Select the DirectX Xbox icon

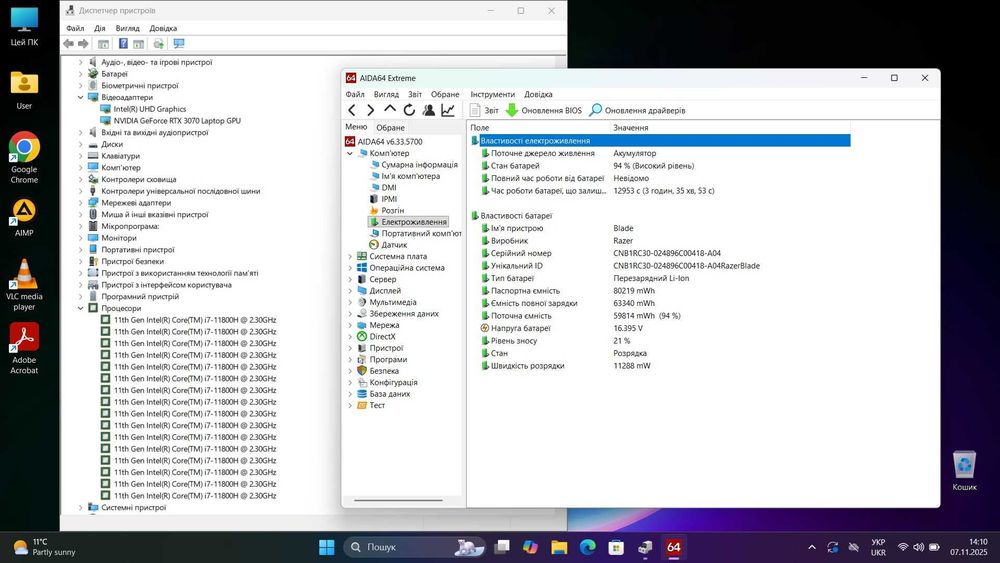[x=362, y=337]
